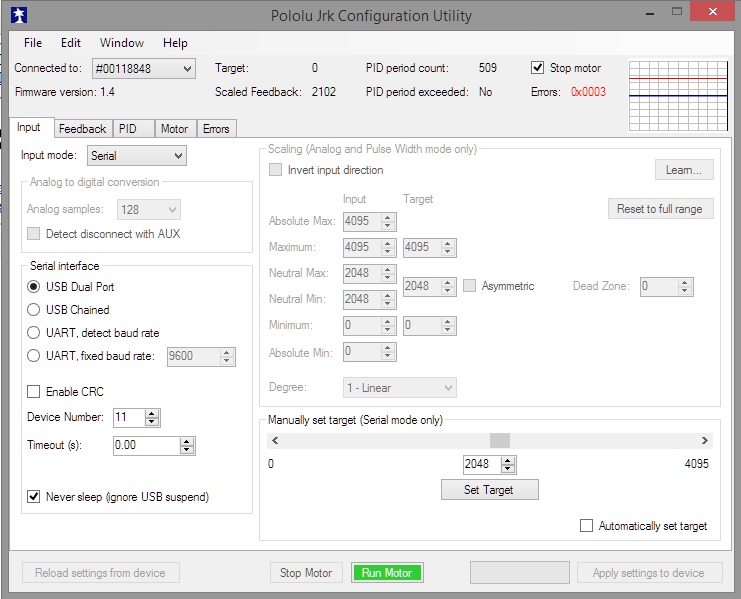
Task: Switch to the Motor tab
Action: (174, 129)
